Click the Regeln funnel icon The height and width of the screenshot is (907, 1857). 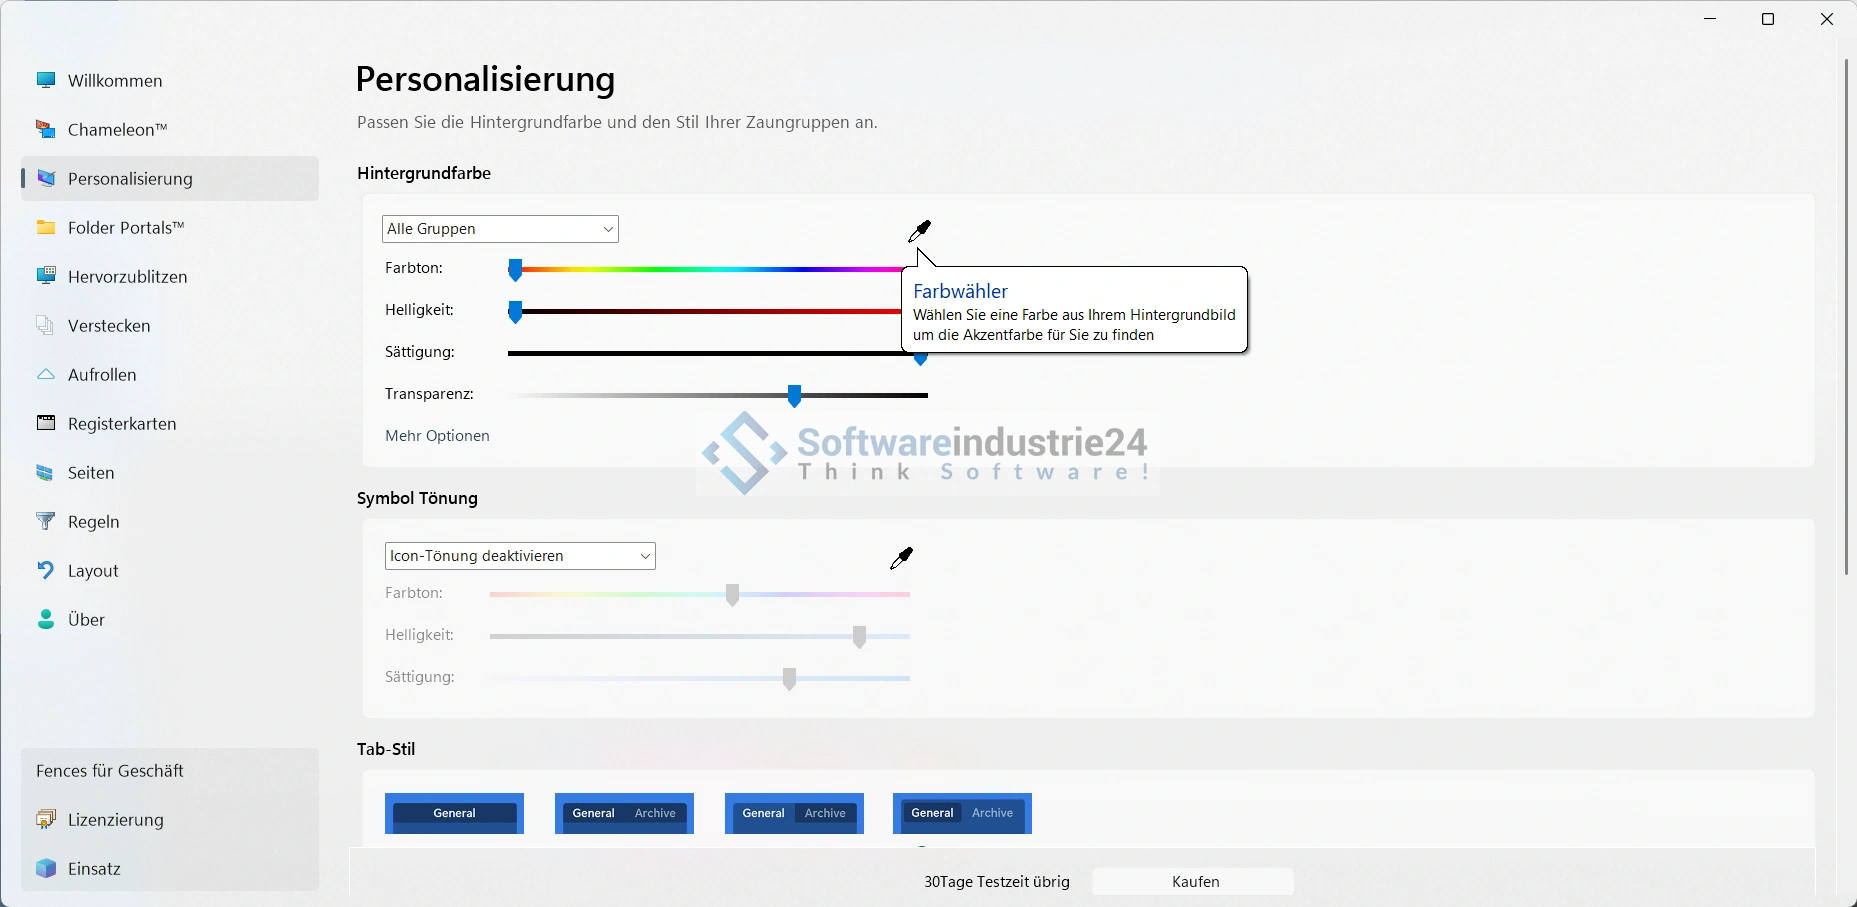click(x=46, y=522)
